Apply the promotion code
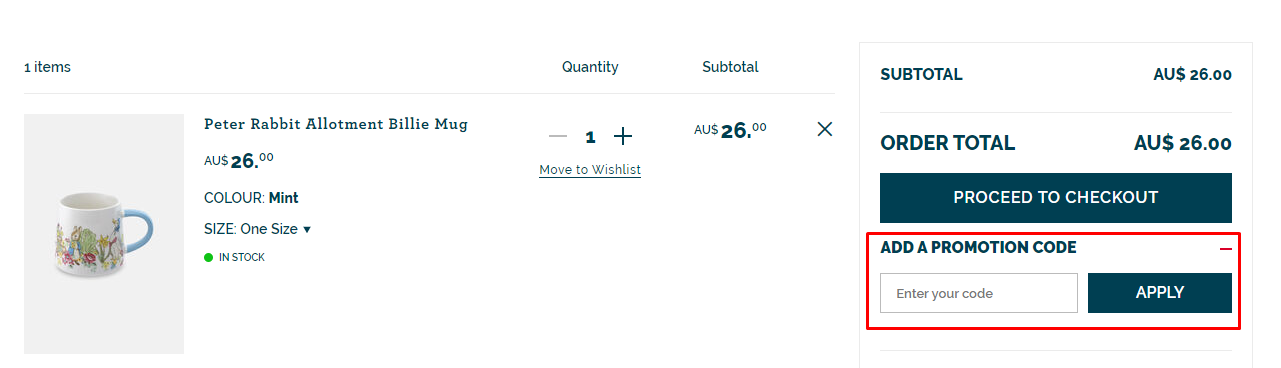This screenshot has height=368, width=1281. (1160, 293)
